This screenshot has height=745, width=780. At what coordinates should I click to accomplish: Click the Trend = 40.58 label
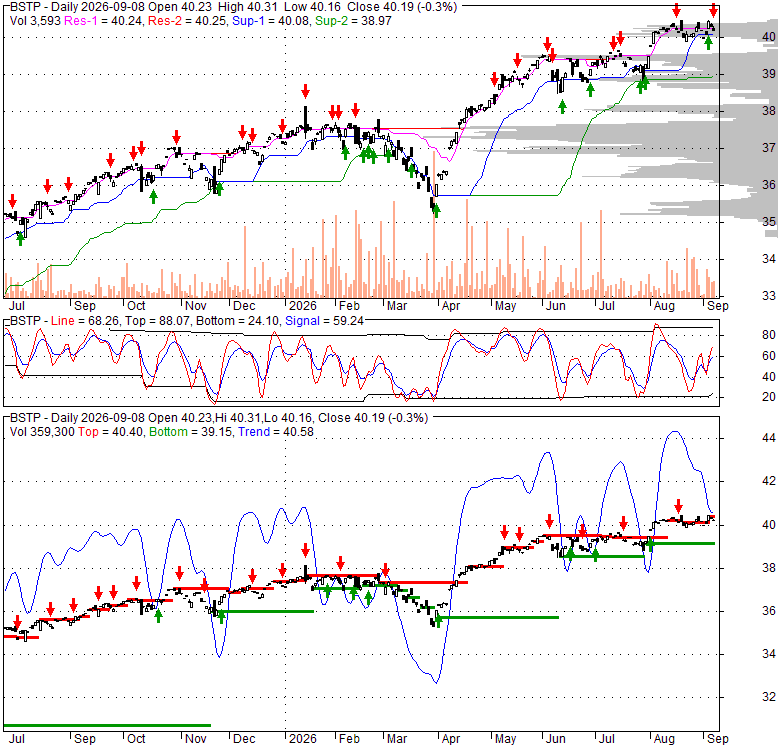click(x=276, y=432)
